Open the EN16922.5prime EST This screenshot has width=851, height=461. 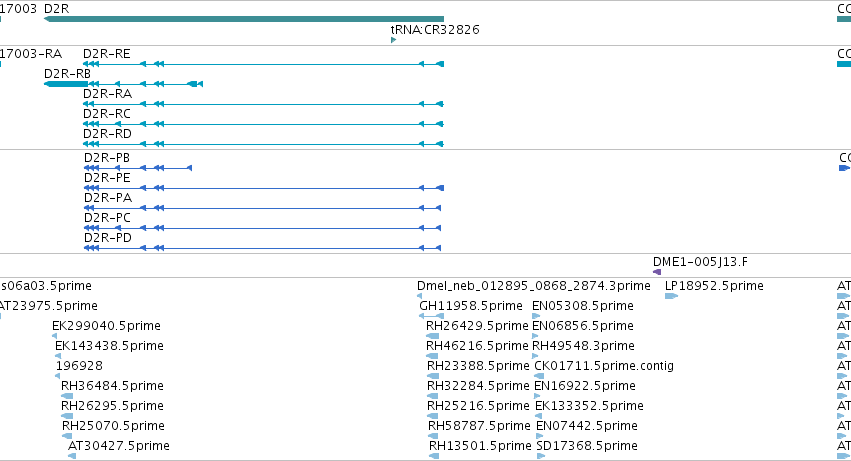pos(537,396)
